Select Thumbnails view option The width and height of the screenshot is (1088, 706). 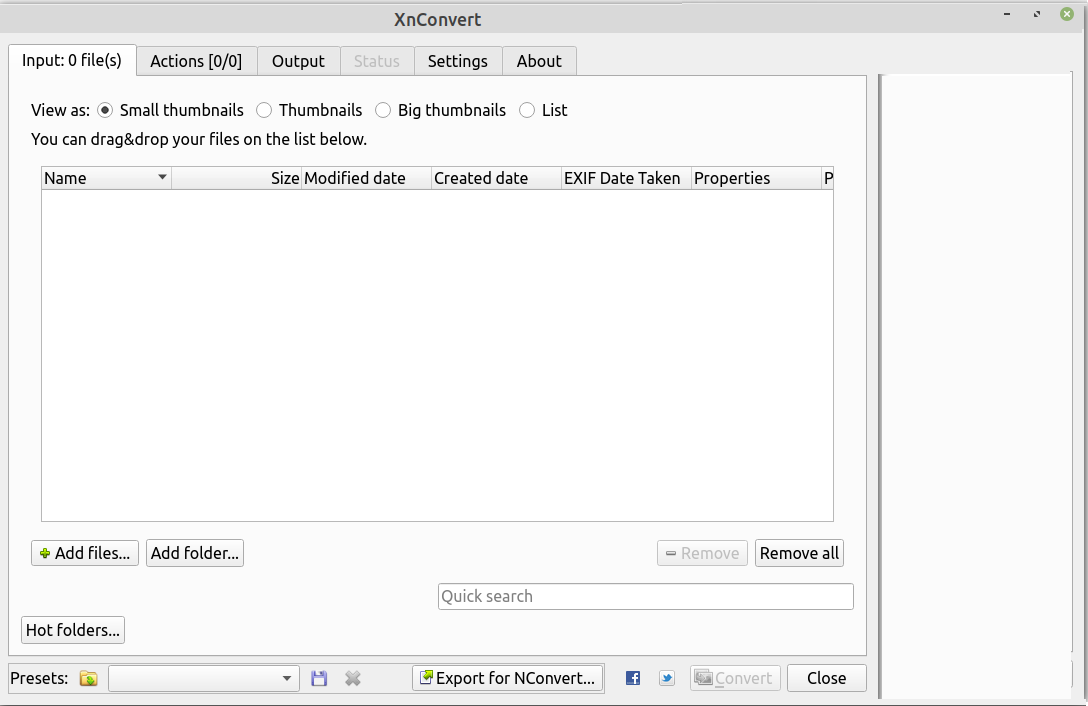264,110
